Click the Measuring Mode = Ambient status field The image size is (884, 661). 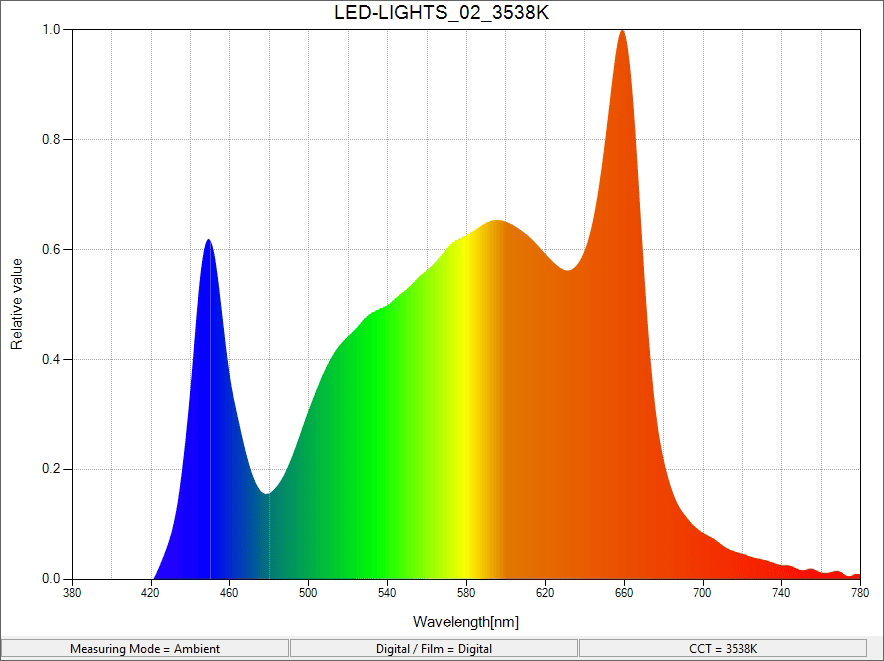[x=145, y=649]
